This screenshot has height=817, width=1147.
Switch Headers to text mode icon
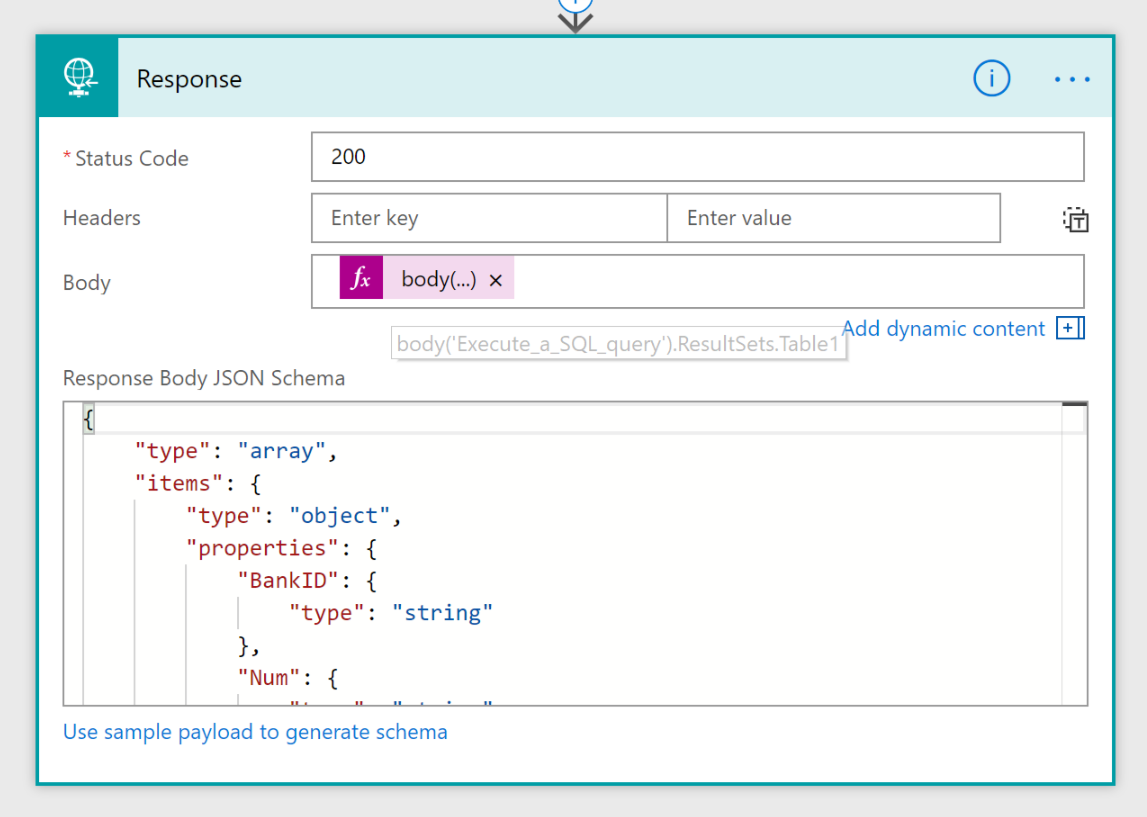(1075, 220)
